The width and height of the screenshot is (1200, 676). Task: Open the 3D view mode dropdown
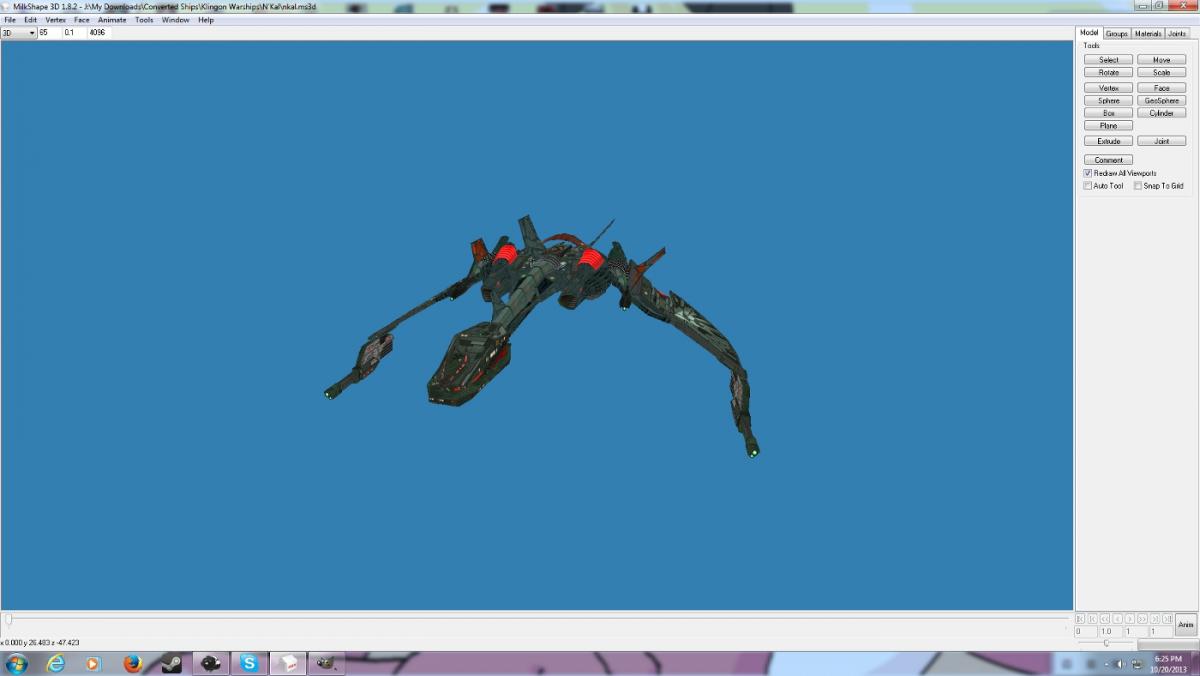(x=18, y=33)
